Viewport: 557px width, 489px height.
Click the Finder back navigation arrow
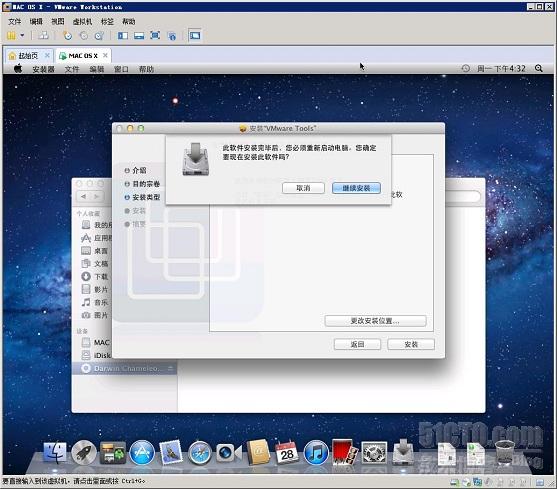(x=83, y=196)
